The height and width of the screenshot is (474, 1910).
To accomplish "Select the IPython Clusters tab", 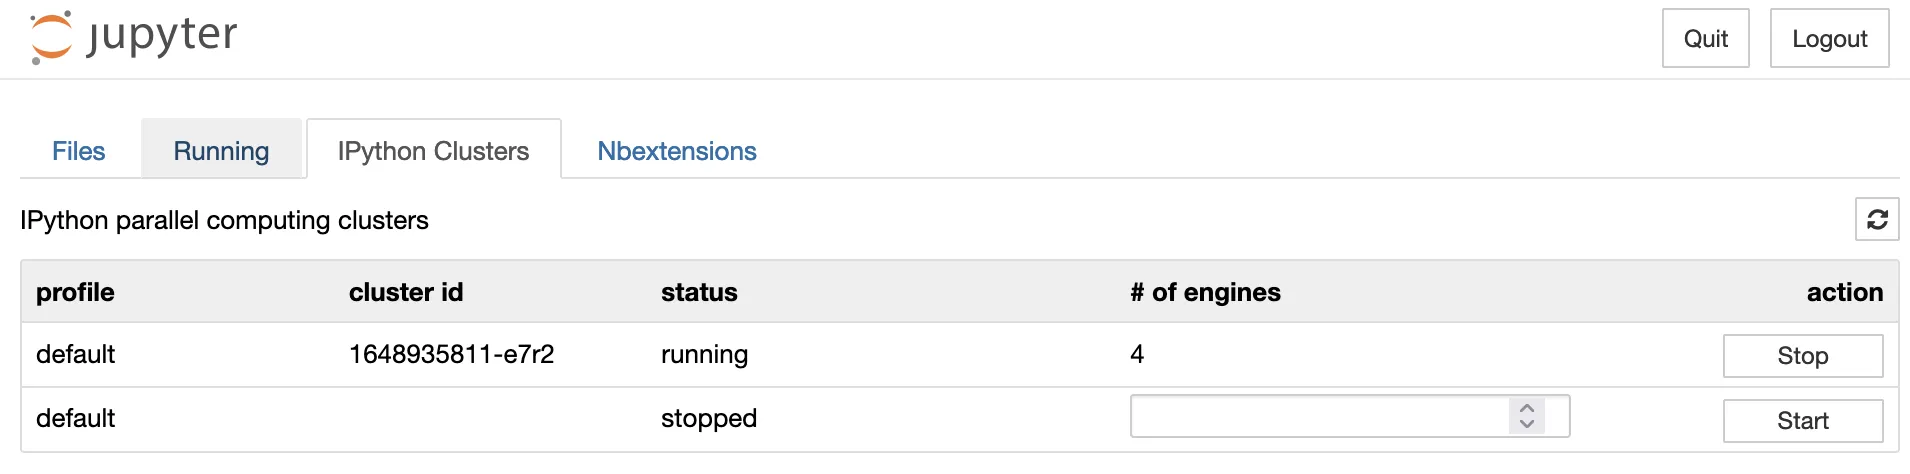I will point(433,151).
